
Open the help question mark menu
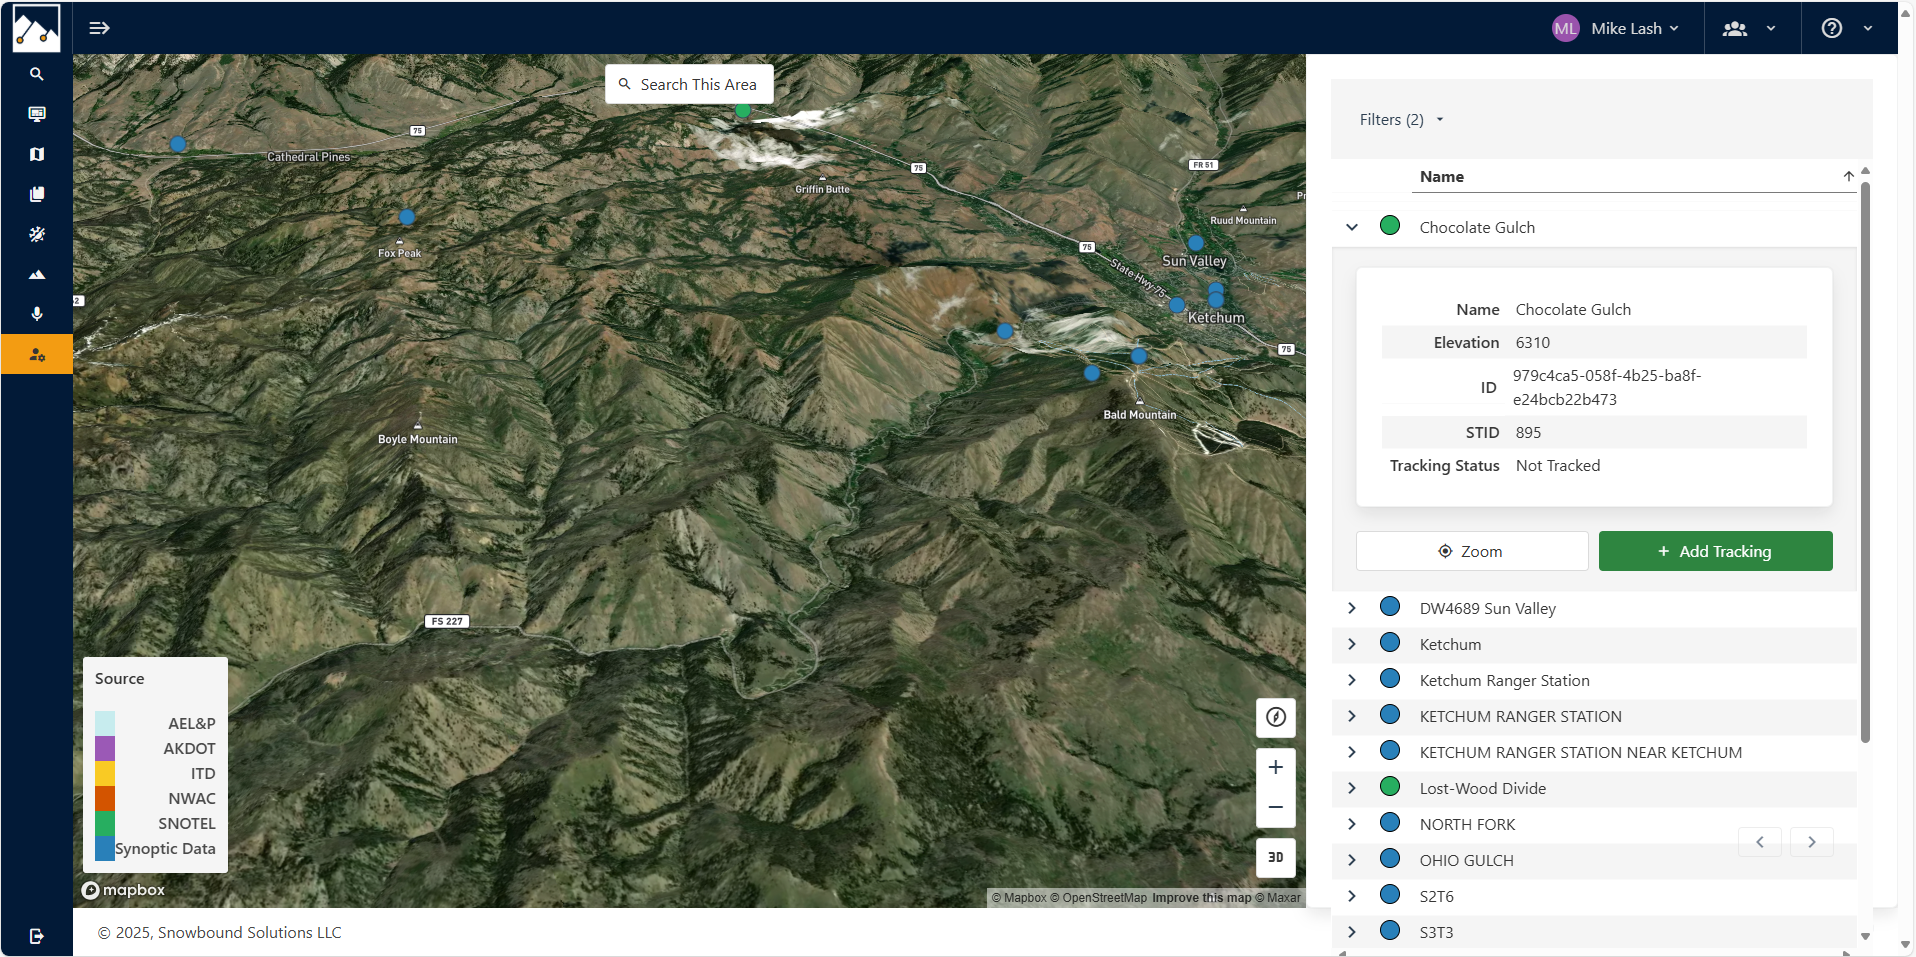click(1847, 28)
